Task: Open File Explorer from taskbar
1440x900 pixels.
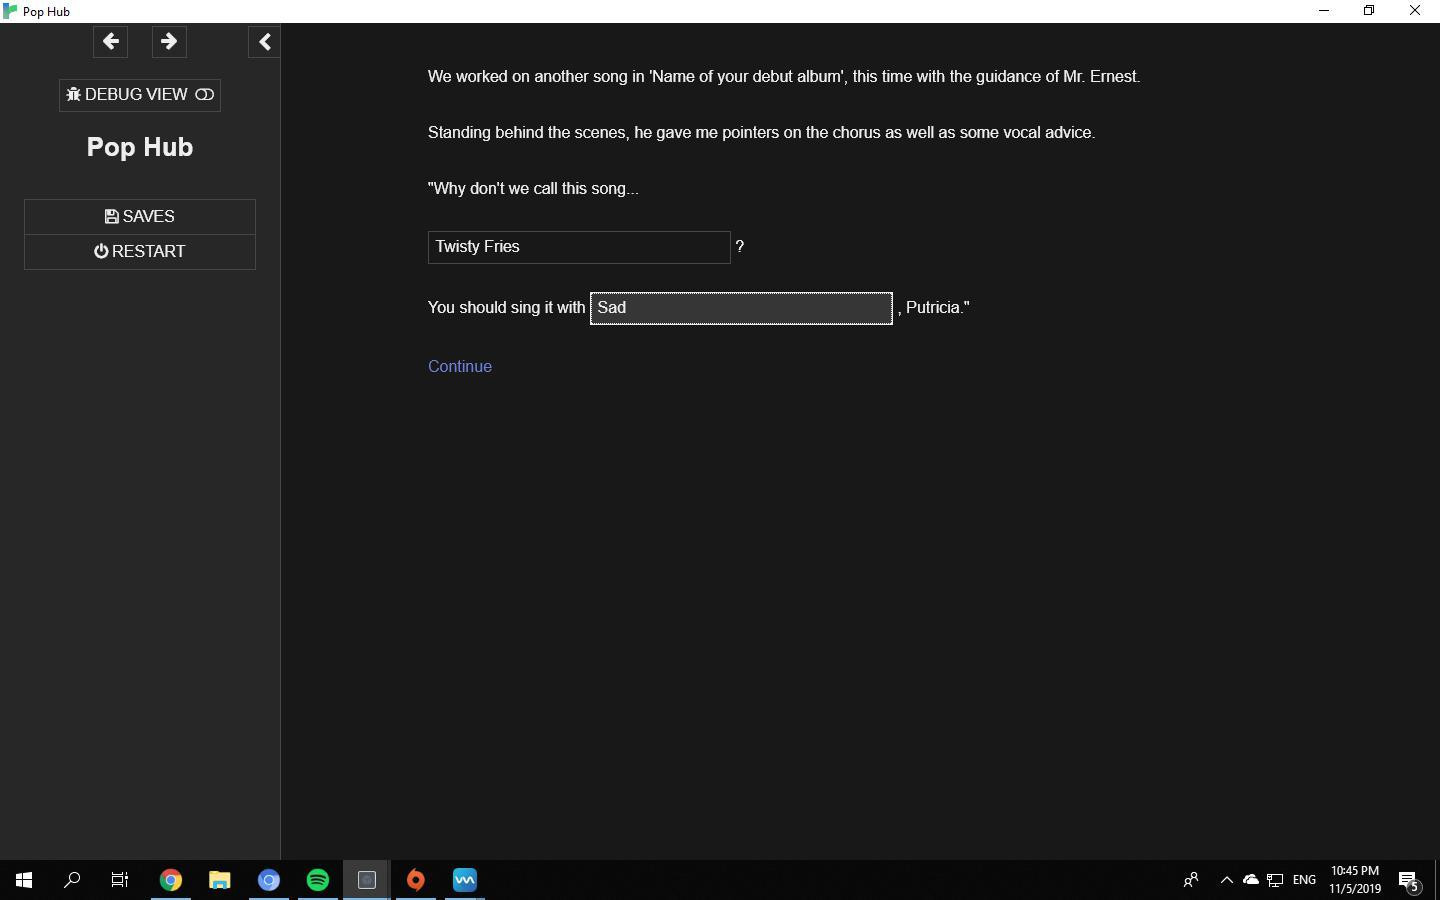Action: point(220,880)
